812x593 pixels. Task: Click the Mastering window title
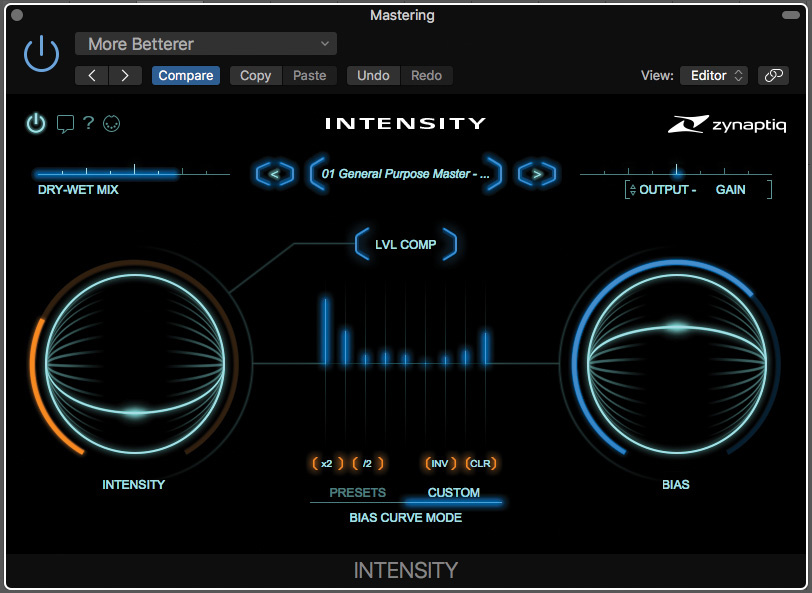pos(402,16)
